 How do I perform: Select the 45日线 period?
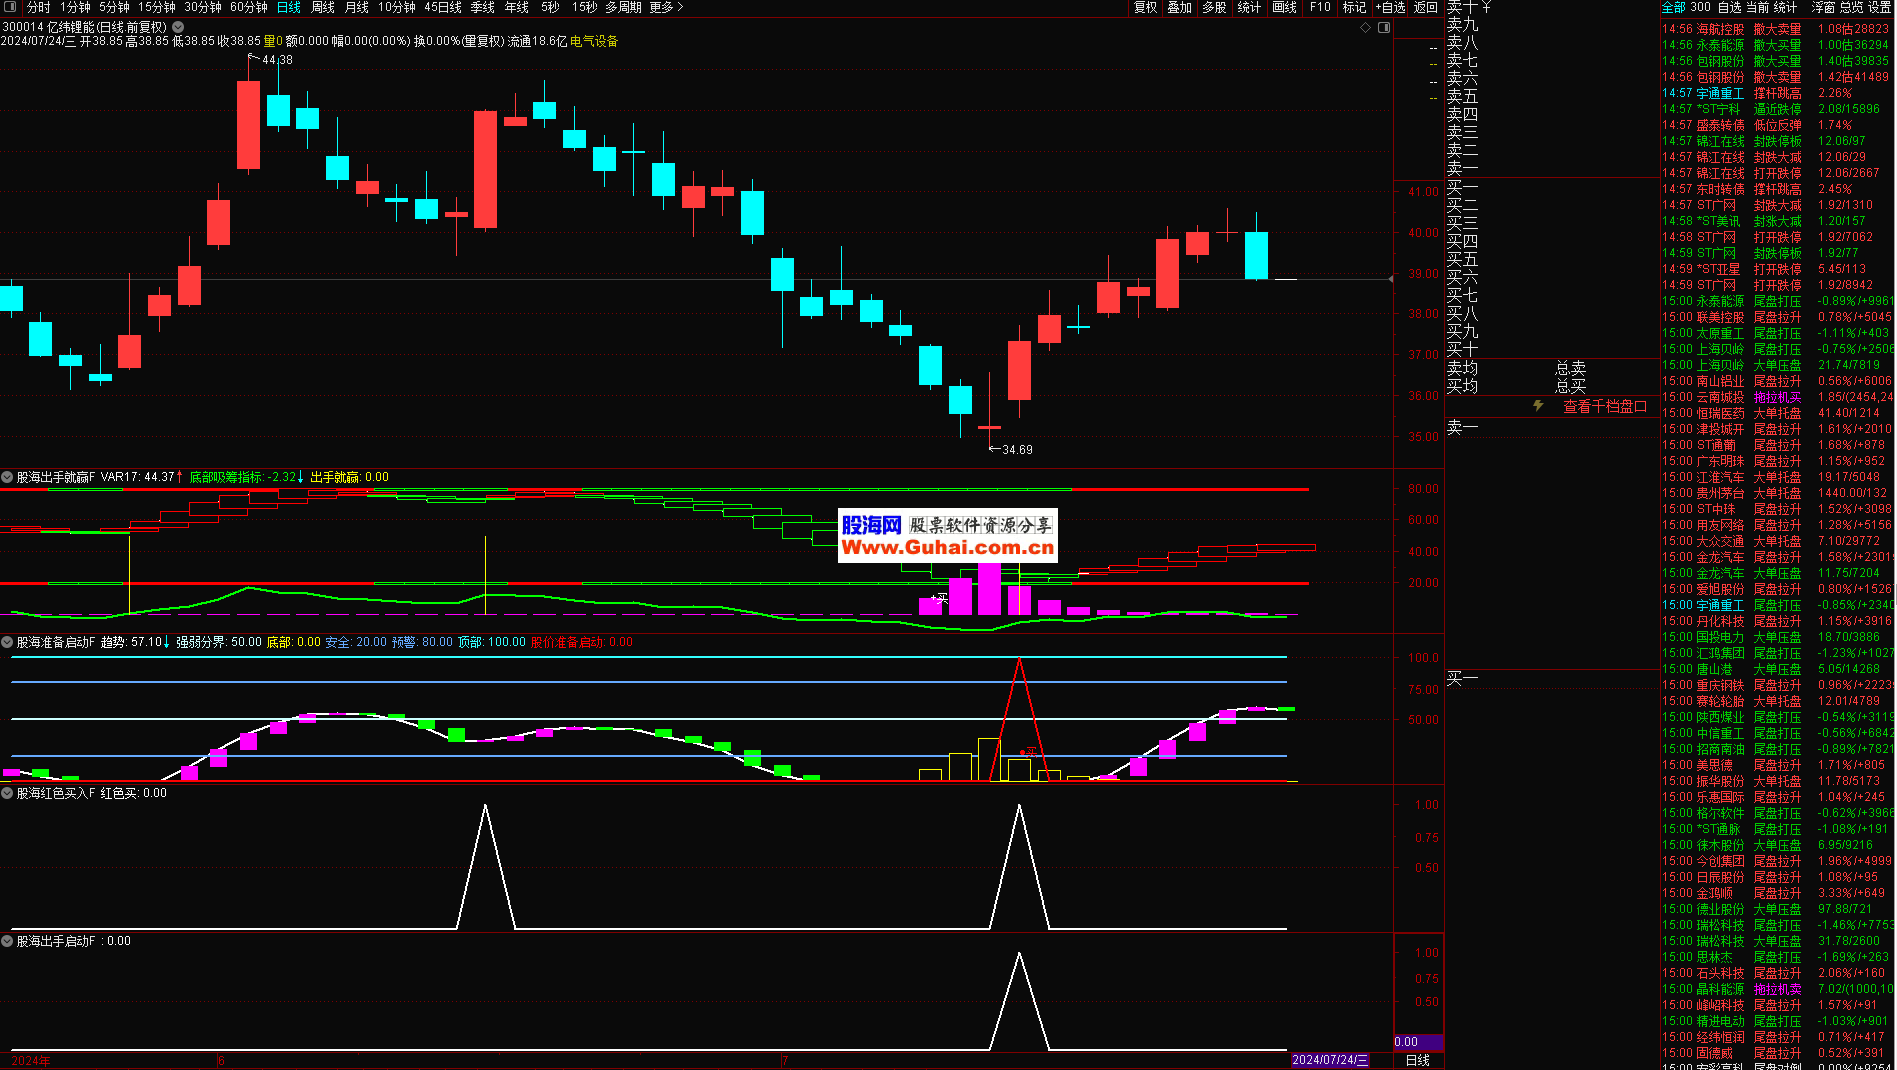pyautogui.click(x=443, y=7)
